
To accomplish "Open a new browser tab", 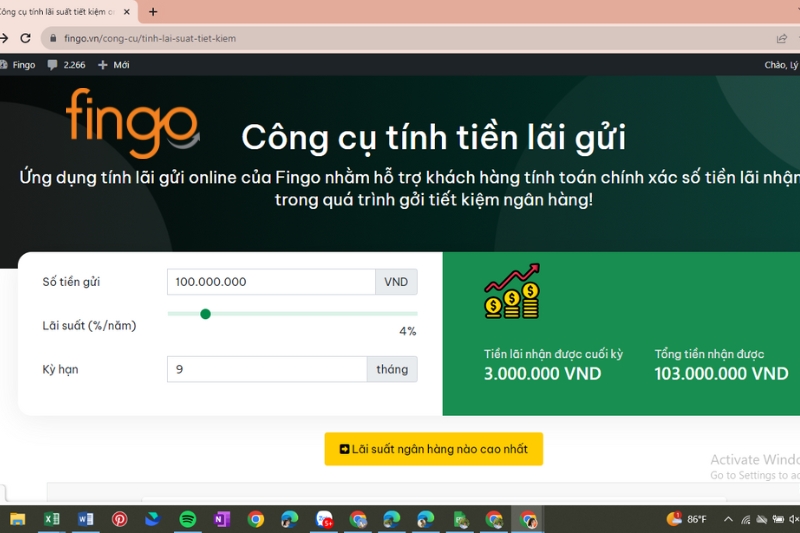I will pos(153,12).
